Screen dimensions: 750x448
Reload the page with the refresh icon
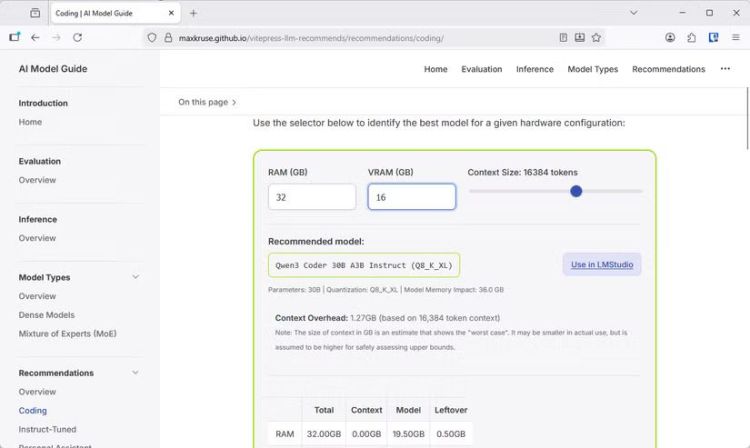(x=77, y=37)
